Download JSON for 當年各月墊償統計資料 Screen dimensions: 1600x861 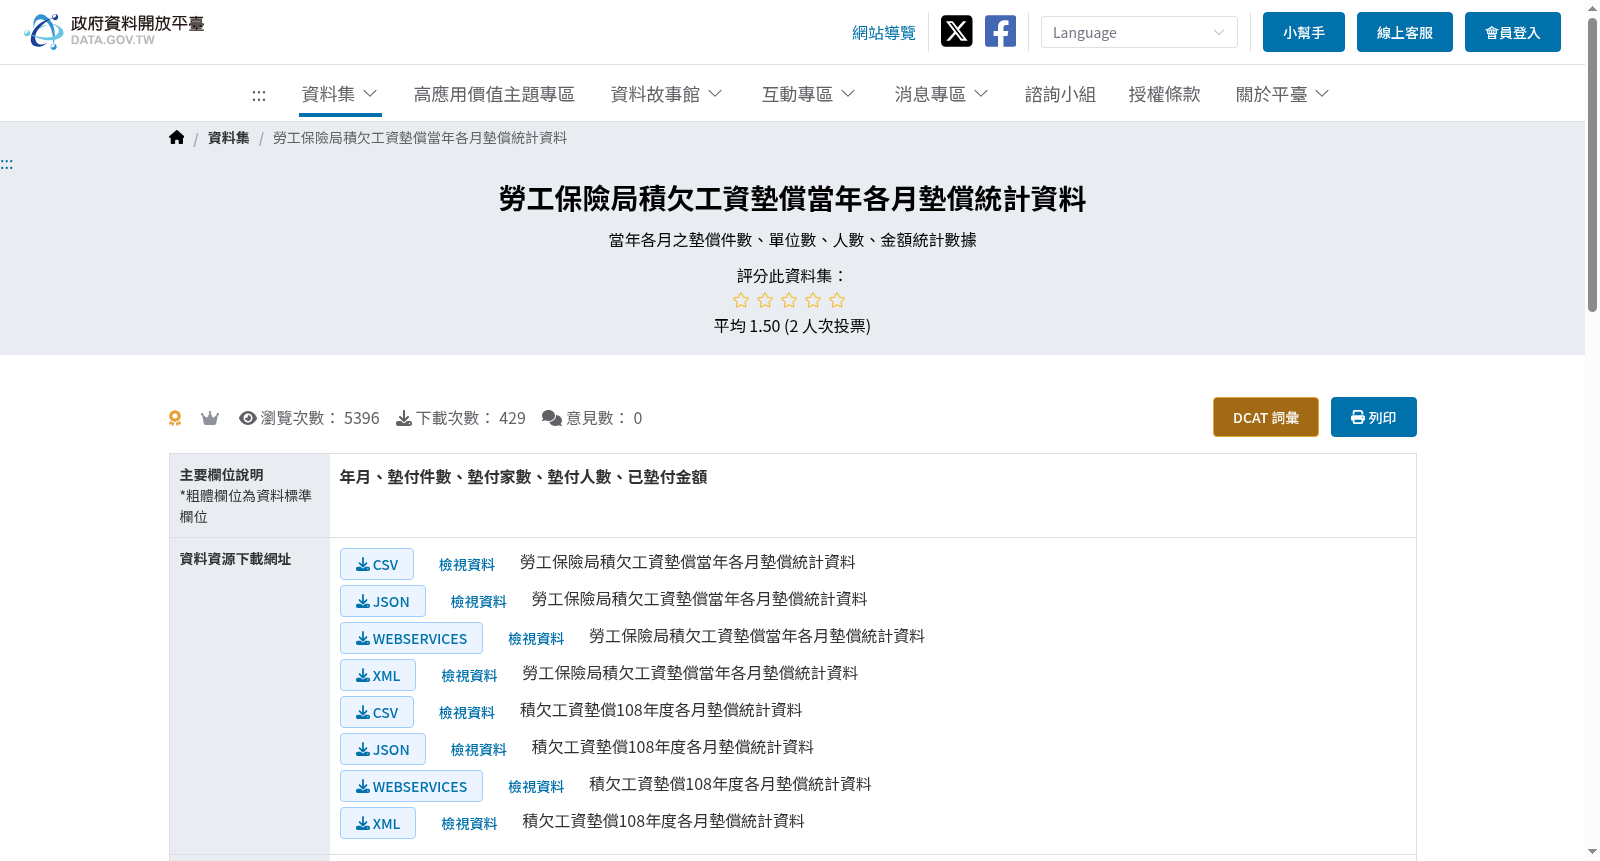[x=383, y=601]
